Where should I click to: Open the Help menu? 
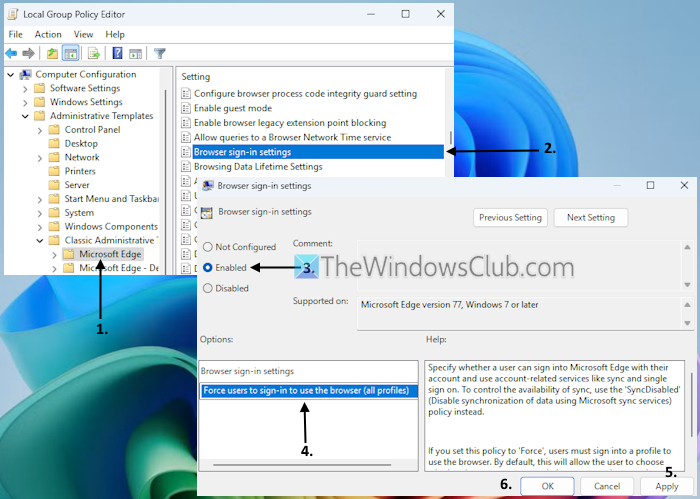[x=115, y=34]
